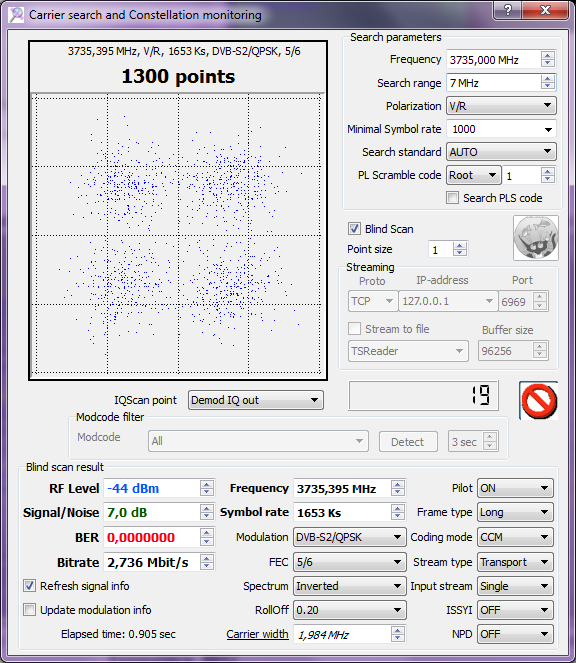The image size is (576, 663).
Task: Click the BER spinner arrows
Action: (x=207, y=537)
